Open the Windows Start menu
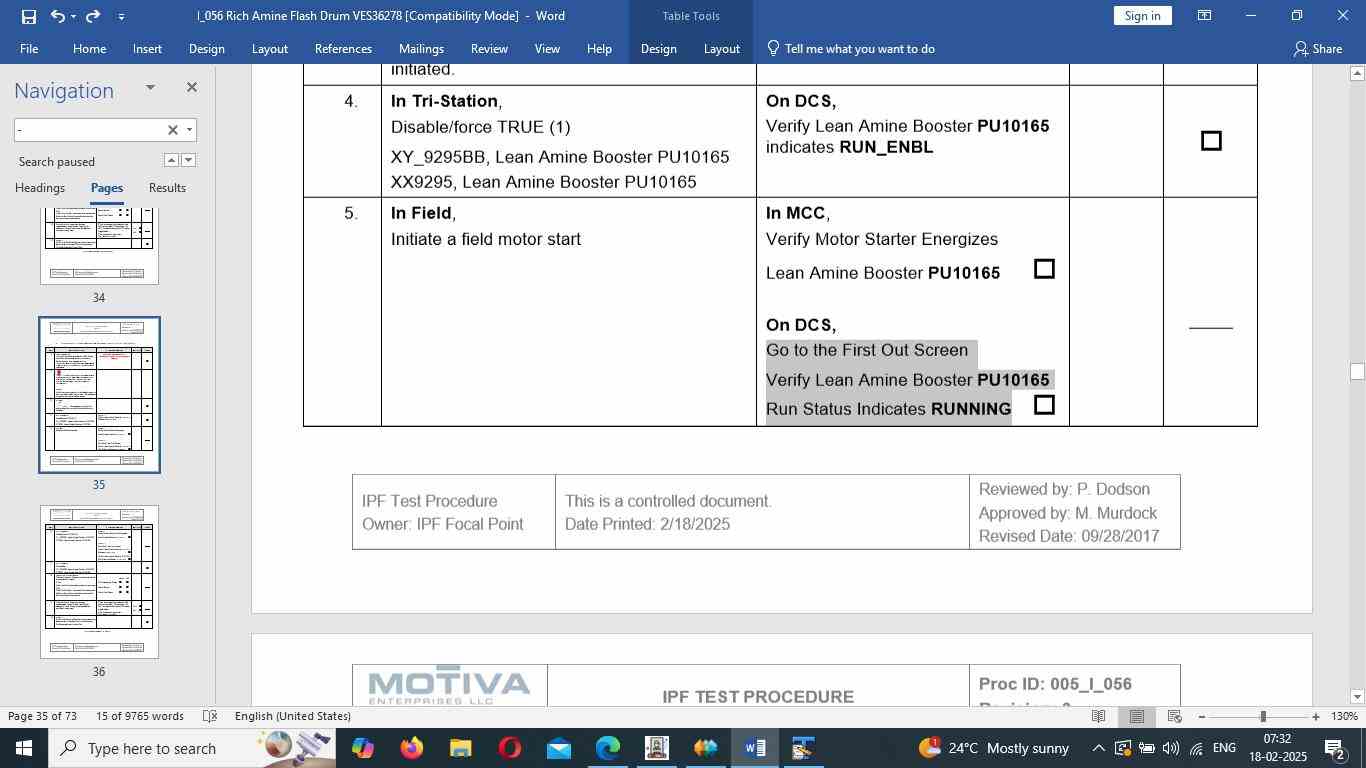 coord(24,748)
